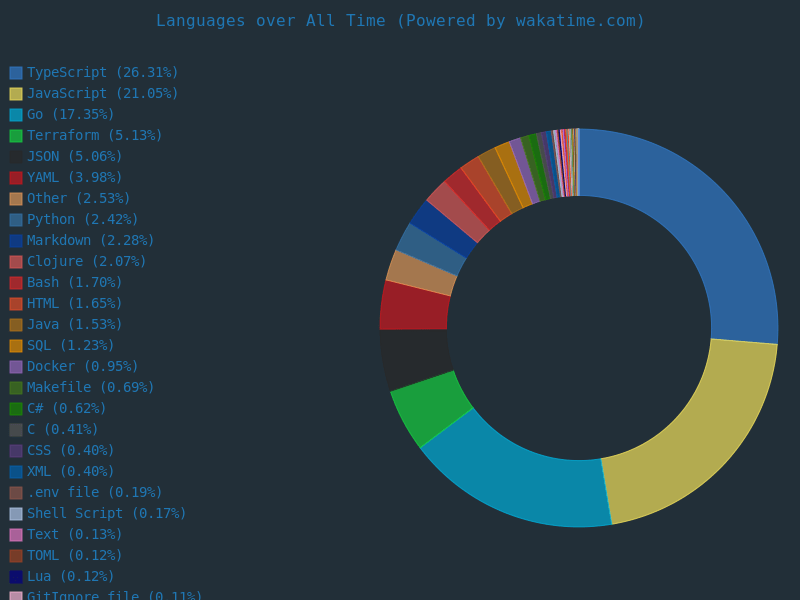Viewport: 800px width, 600px height.
Task: Click the Other legend color swatch
Action: [16, 198]
